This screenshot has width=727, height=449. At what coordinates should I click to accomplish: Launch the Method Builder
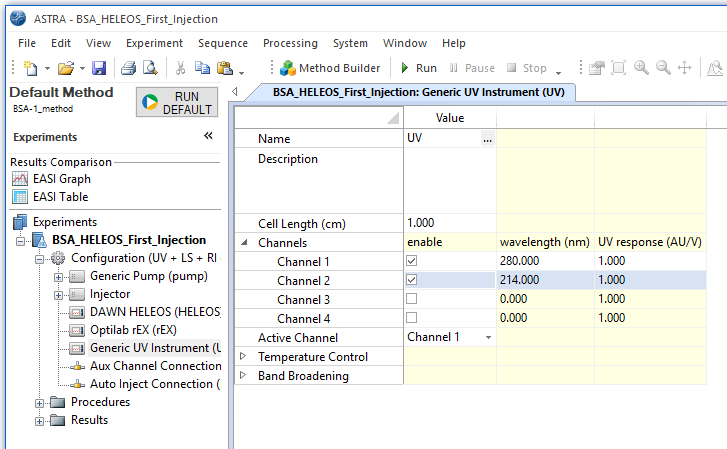tap(329, 68)
